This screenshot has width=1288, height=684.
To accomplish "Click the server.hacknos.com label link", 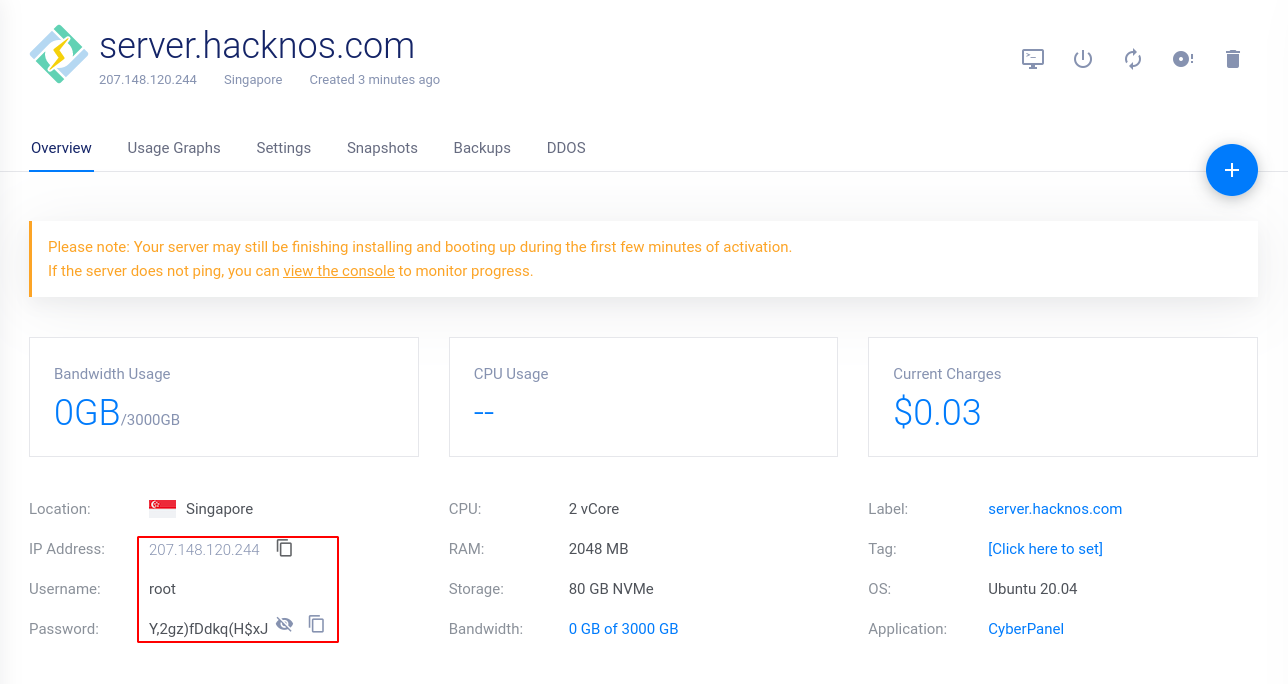I will pos(1055,509).
